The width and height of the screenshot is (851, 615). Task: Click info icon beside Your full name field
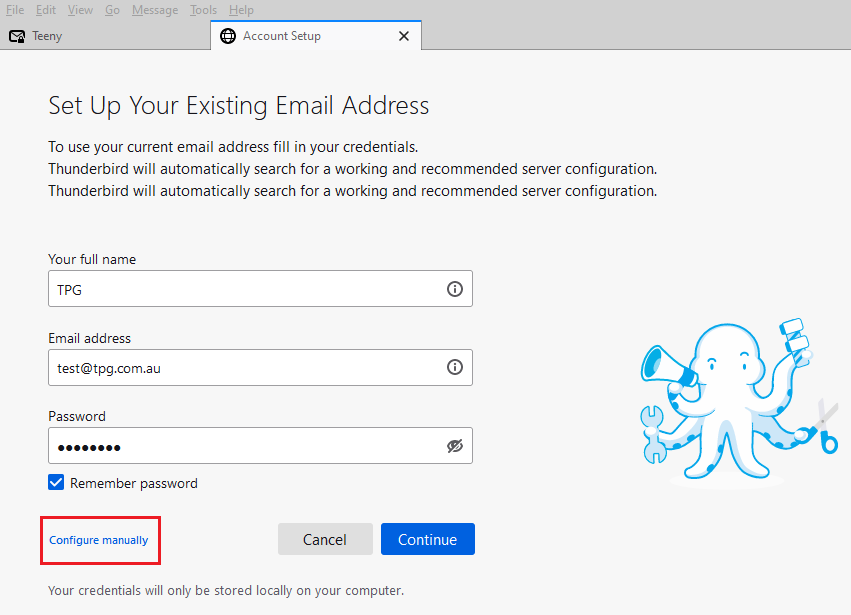click(455, 289)
